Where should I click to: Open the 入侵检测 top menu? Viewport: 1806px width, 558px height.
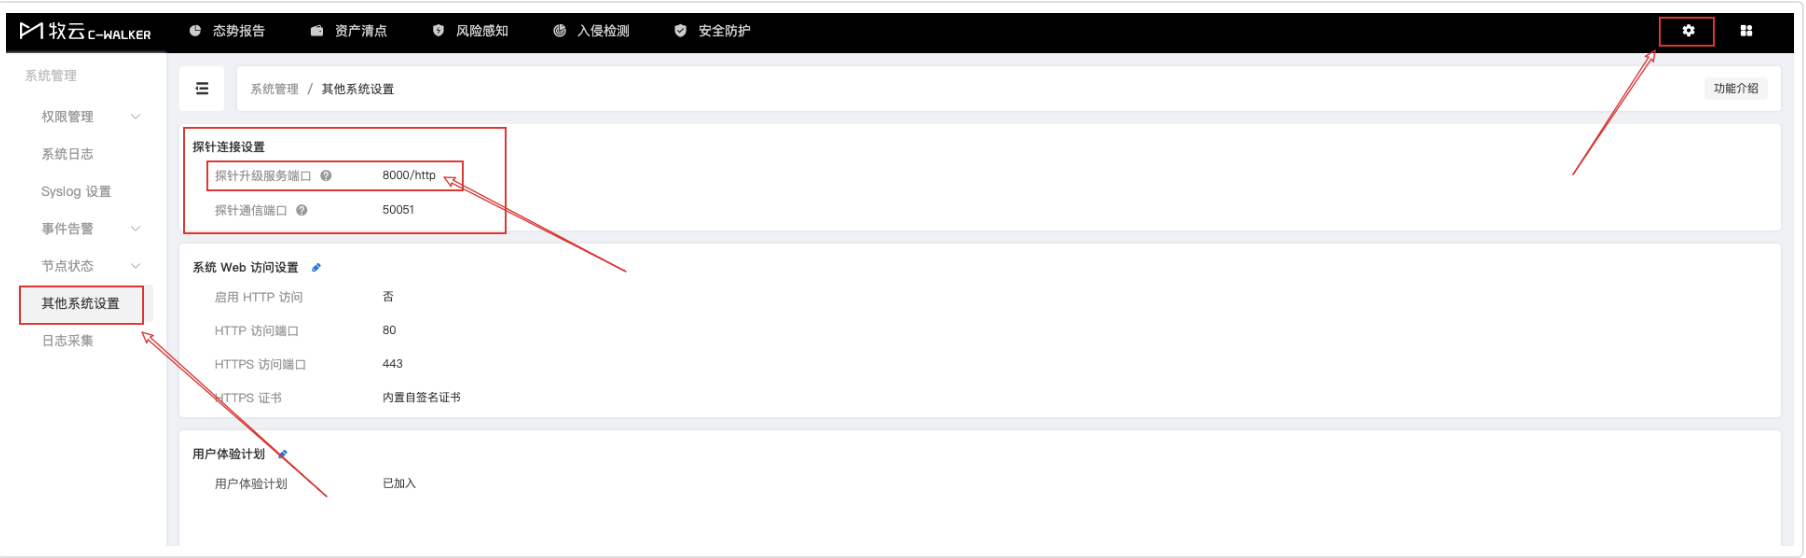[x=591, y=31]
